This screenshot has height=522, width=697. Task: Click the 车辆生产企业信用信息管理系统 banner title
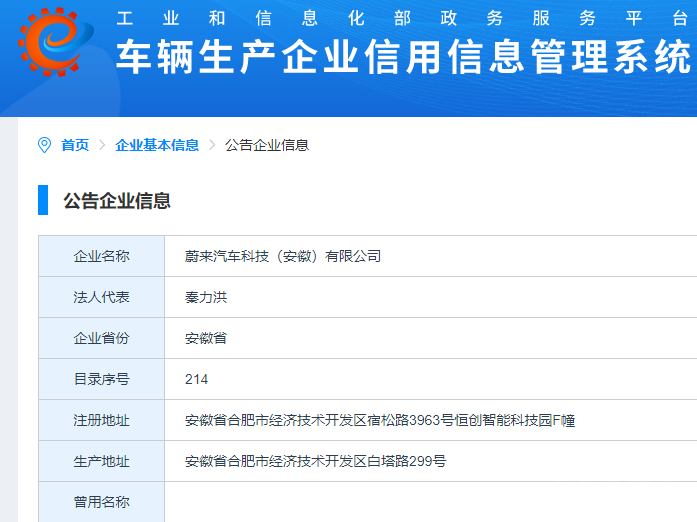point(404,56)
